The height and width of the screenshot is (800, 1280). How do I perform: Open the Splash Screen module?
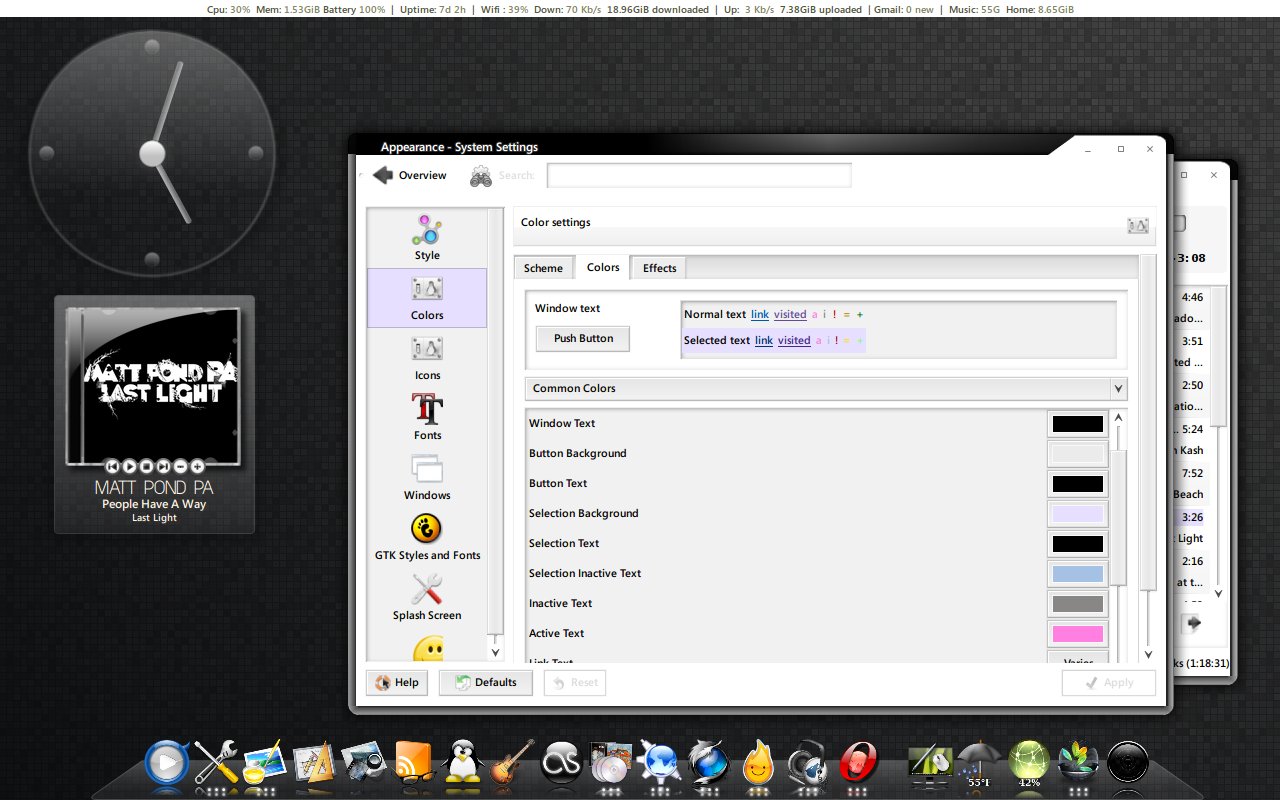[427, 598]
